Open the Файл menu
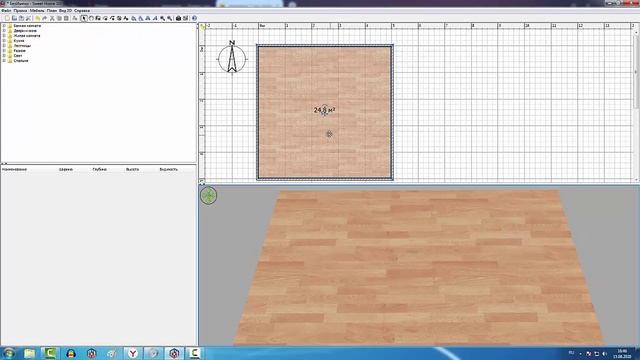Screen dimensions: 640x360 click(x=6, y=11)
